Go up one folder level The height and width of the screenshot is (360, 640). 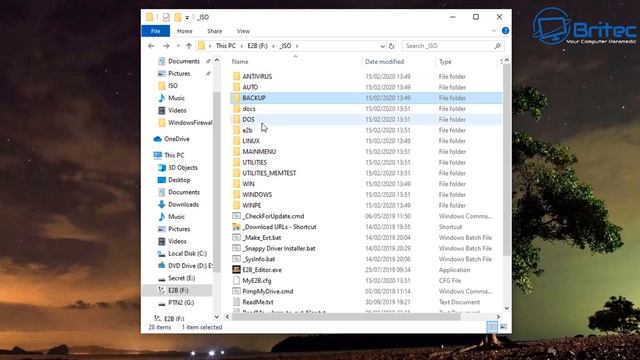[x=189, y=46]
